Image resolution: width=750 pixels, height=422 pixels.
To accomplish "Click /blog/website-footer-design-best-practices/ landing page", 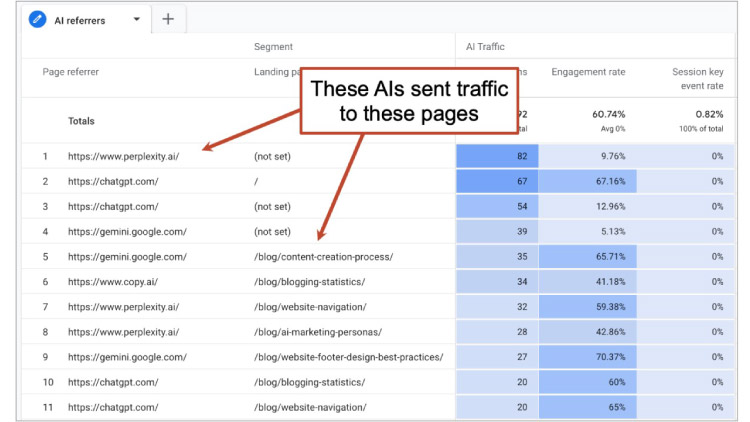I will [348, 357].
